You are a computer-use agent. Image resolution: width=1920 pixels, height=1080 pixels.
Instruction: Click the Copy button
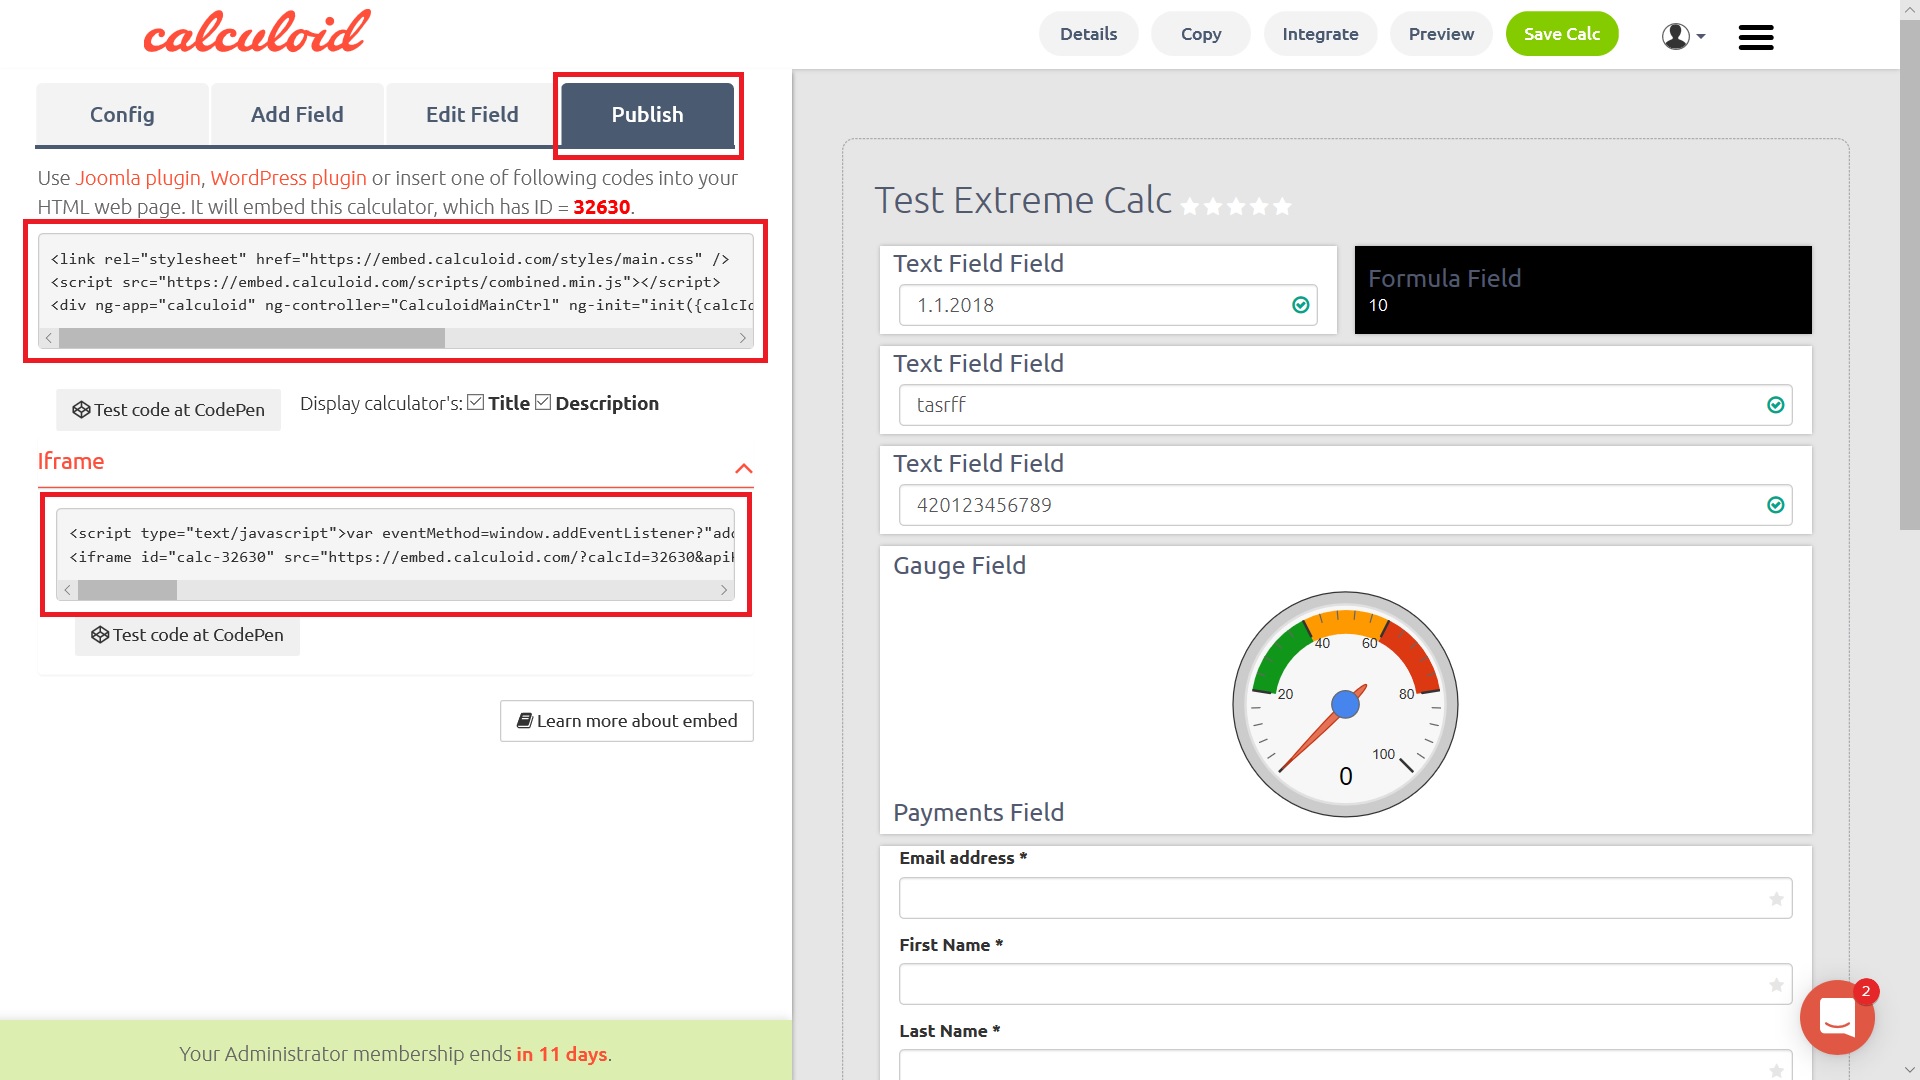pyautogui.click(x=1200, y=34)
